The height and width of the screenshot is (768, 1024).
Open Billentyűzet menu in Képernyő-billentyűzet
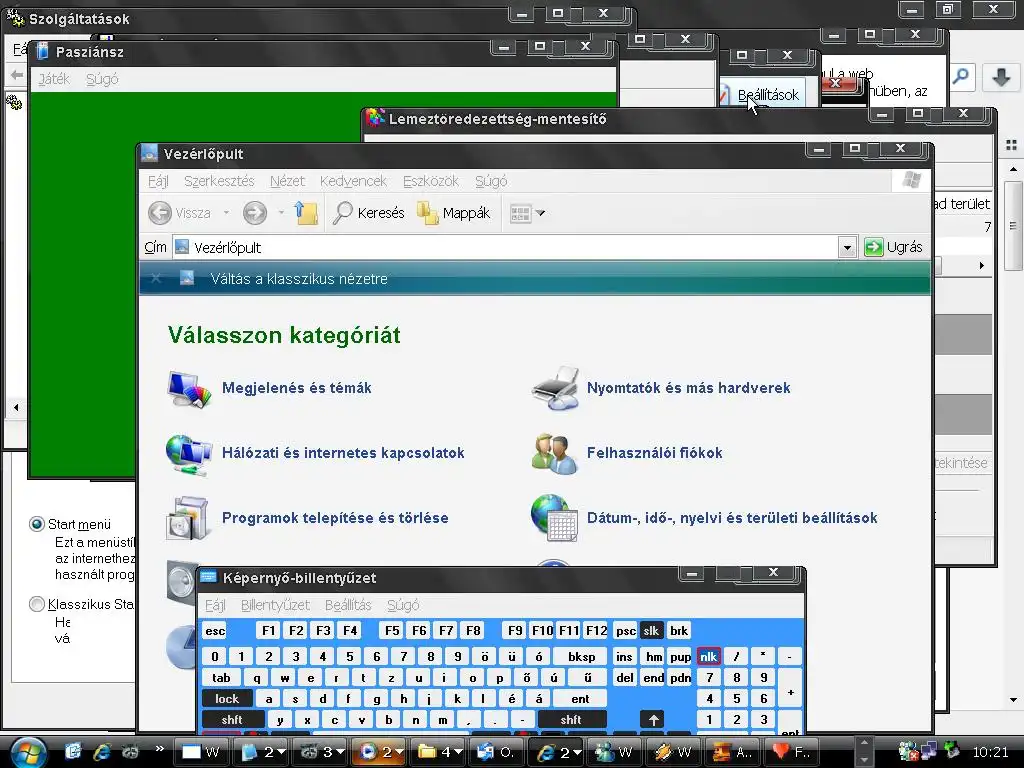coord(275,605)
